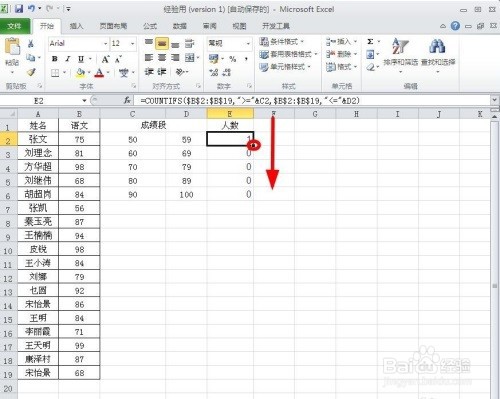
Task: Align text left
Action: (x=149, y=58)
